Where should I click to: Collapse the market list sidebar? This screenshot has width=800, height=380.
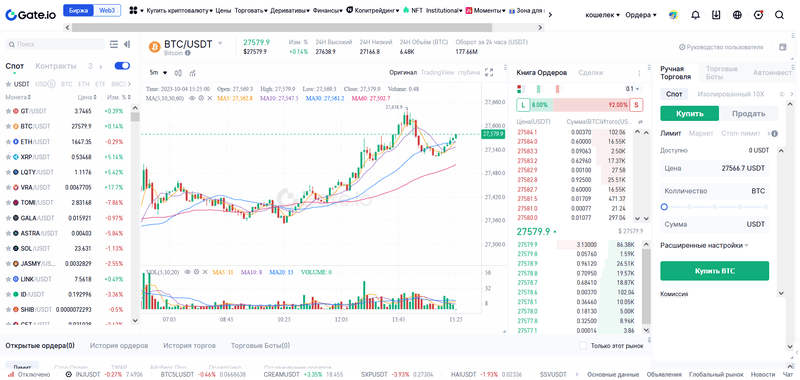pyautogui.click(x=127, y=44)
